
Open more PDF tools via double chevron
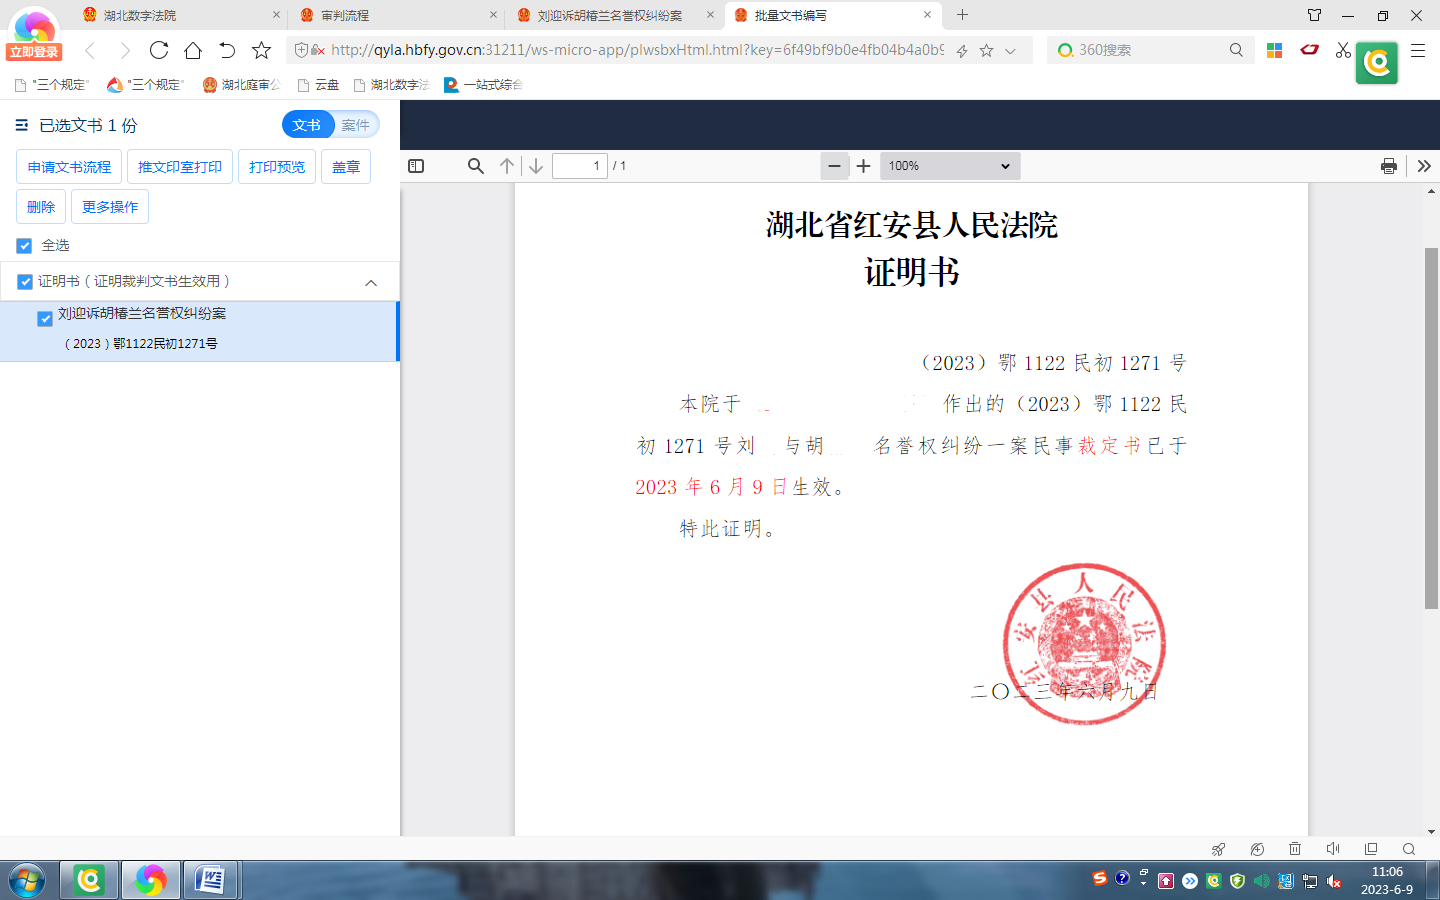pos(1424,166)
